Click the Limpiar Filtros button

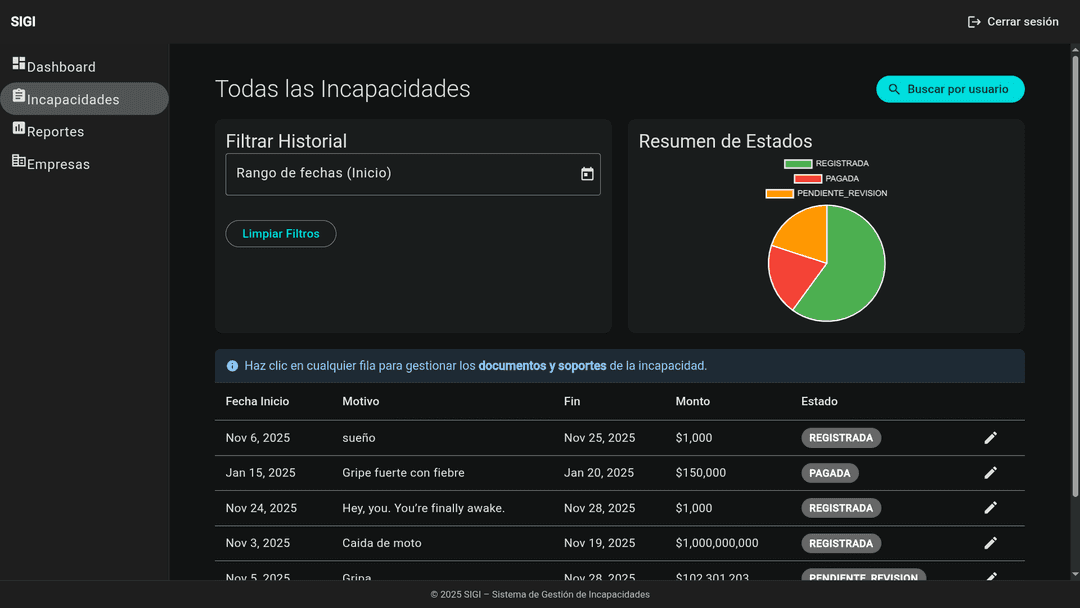(x=280, y=233)
